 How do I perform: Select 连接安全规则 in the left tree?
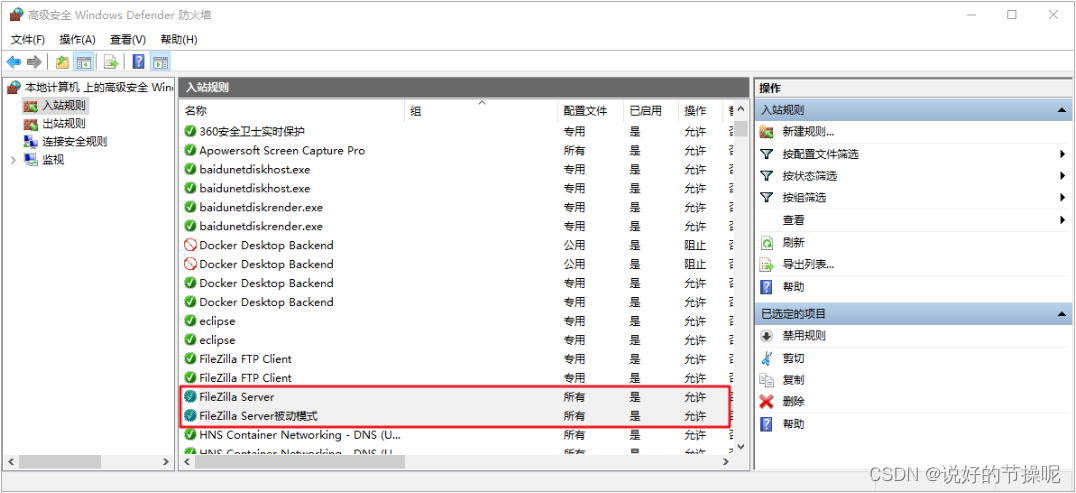point(75,141)
